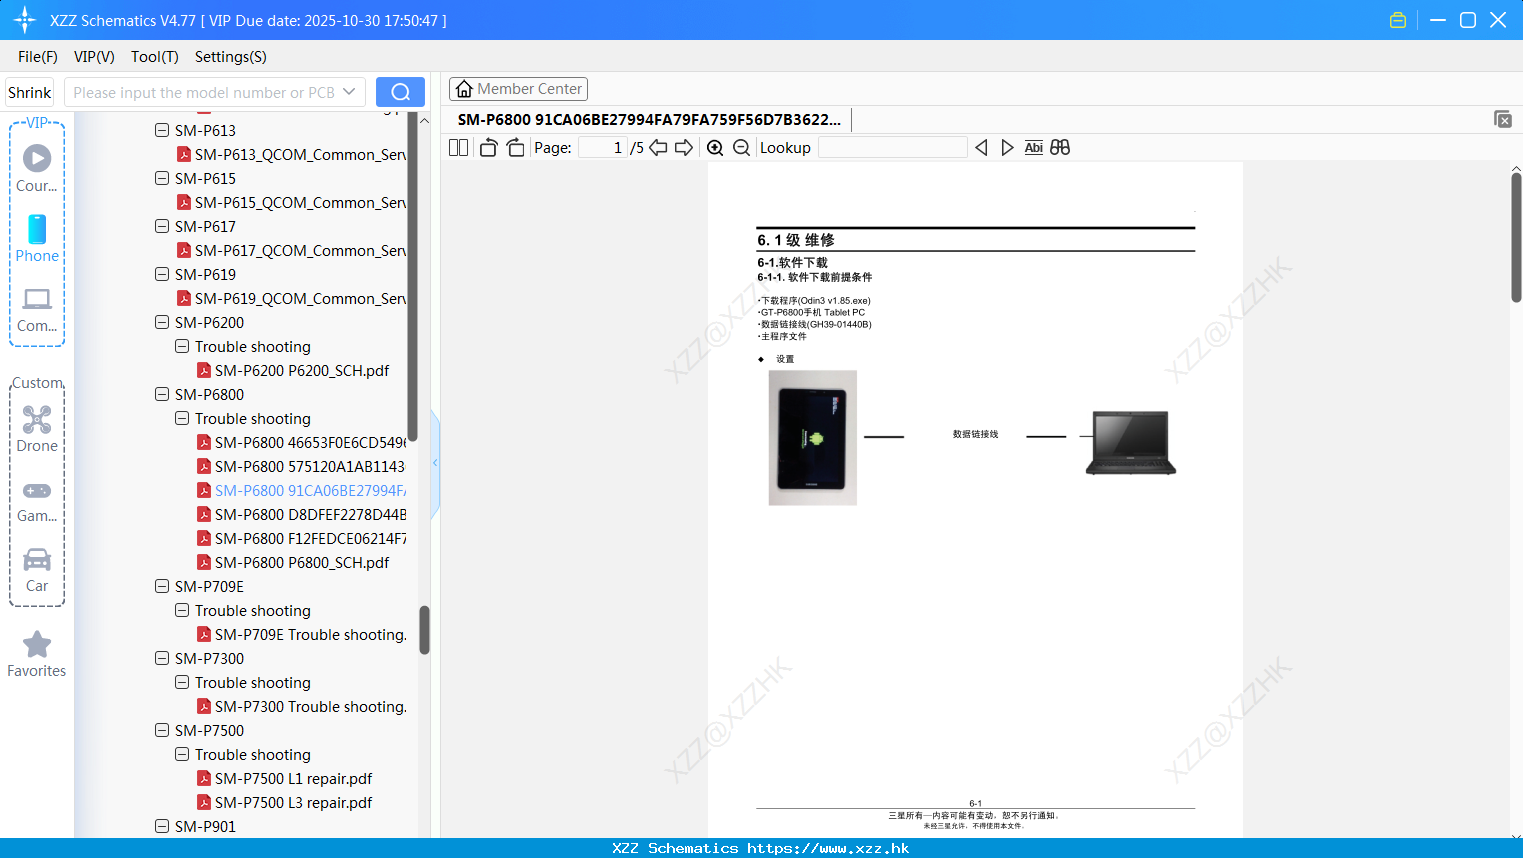Open SM-P6800 D8DFEF2278D44B file
This screenshot has height=858, width=1523.
pyautogui.click(x=301, y=514)
